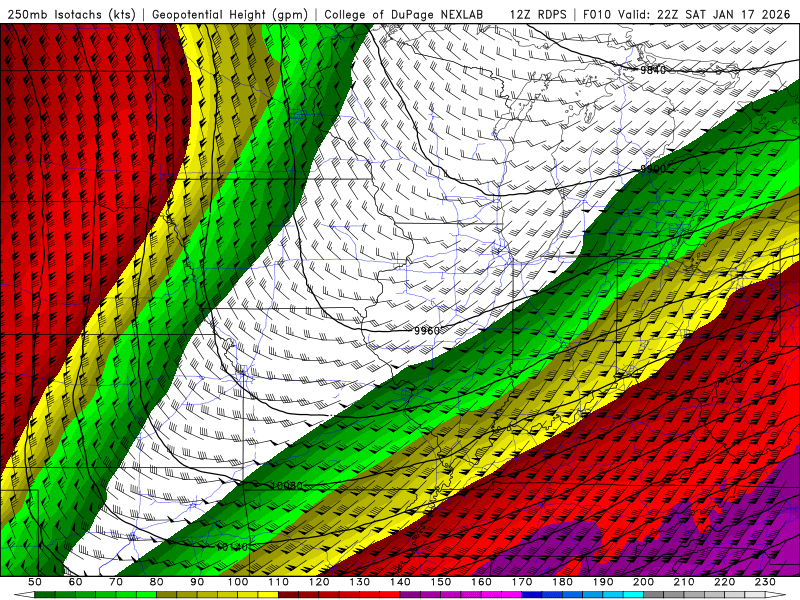
Task: Click the 9900 height contour label
Action: point(654,169)
